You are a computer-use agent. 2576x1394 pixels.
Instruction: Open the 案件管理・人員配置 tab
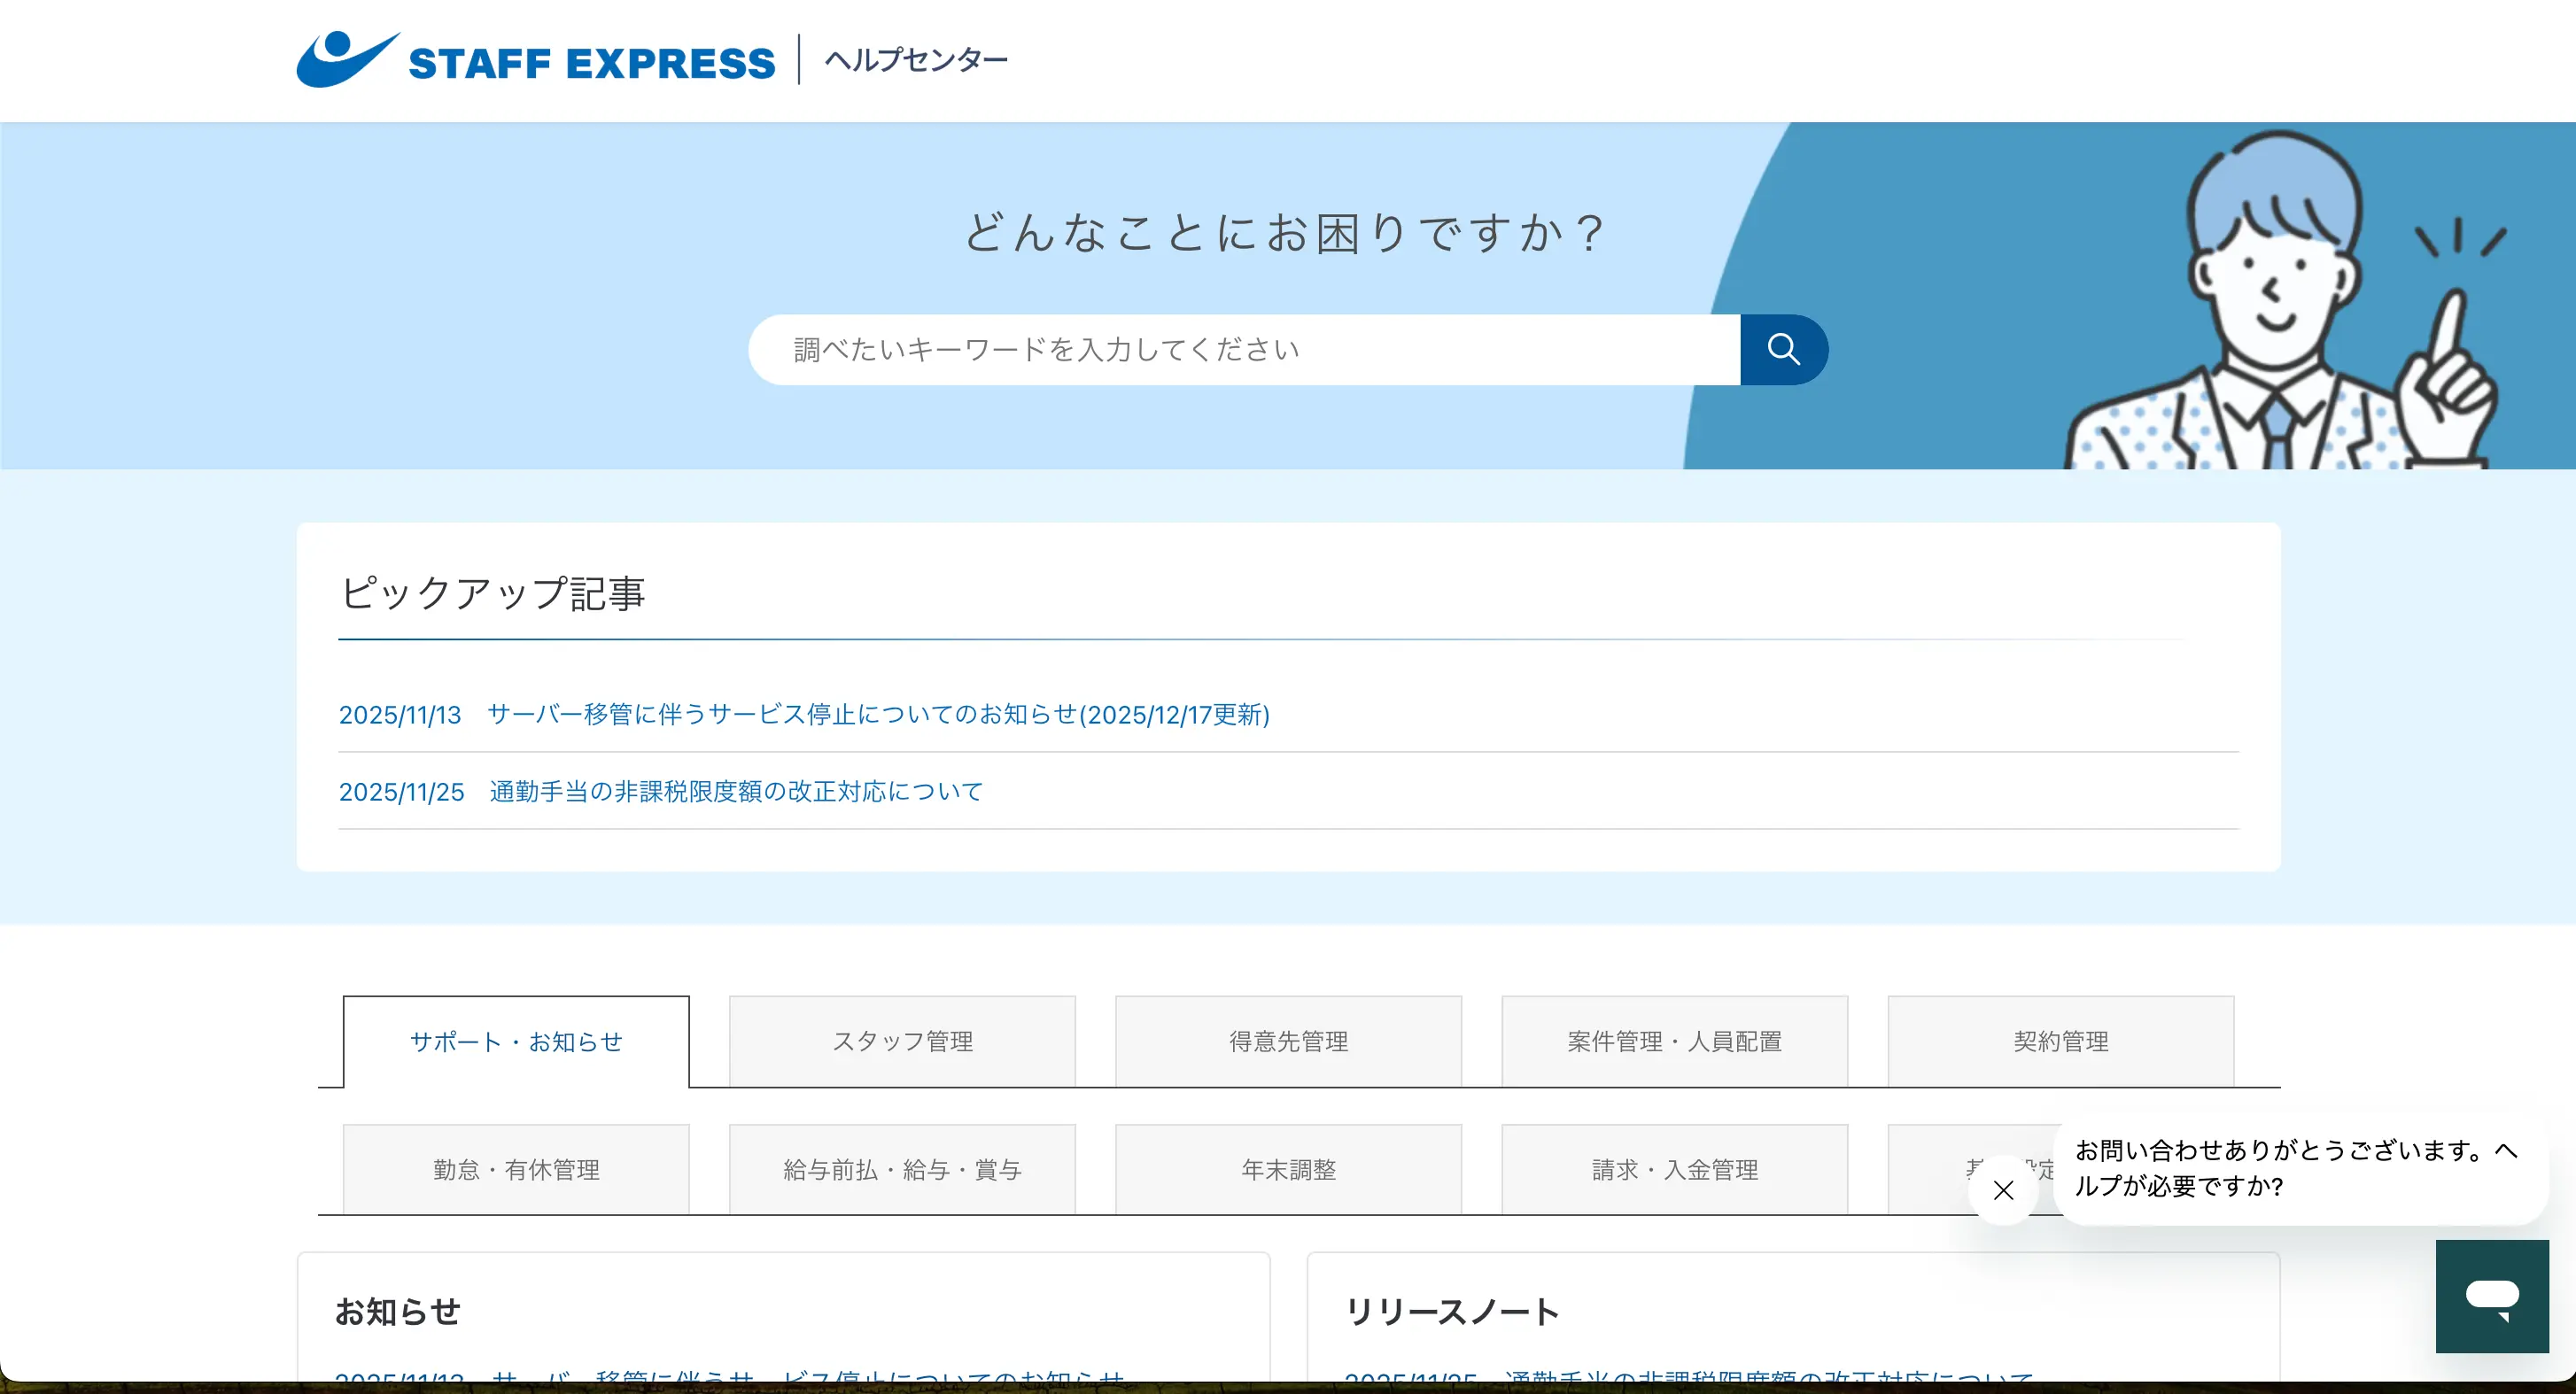tap(1674, 1041)
